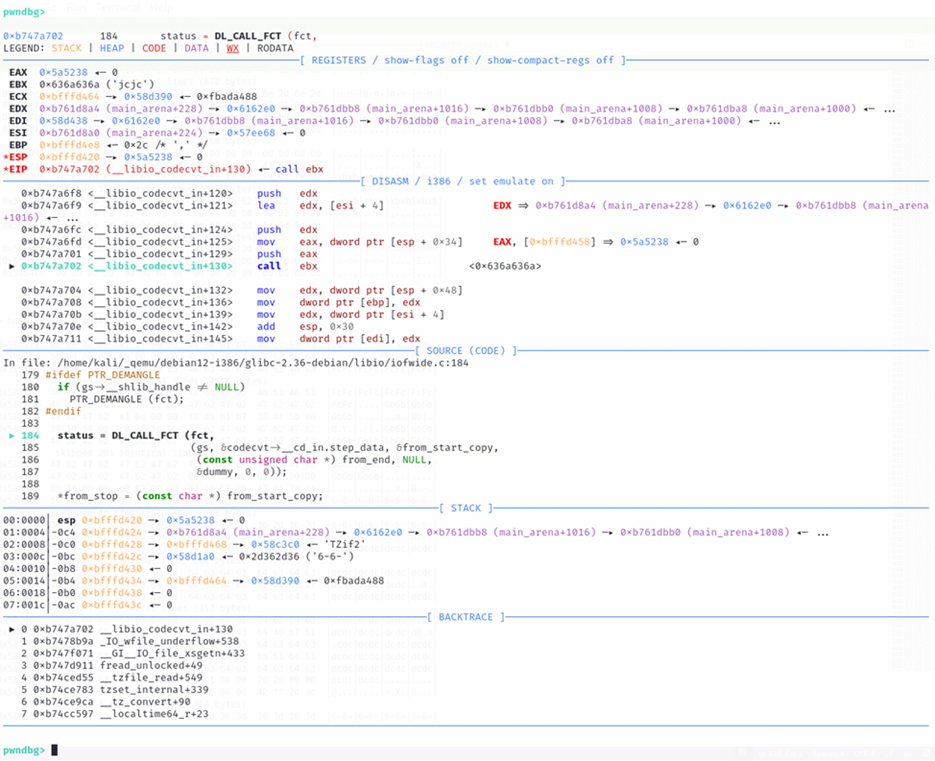The width and height of the screenshot is (935, 761).
Task: Select the EBX register value 0x636a636a
Action: coord(69,85)
